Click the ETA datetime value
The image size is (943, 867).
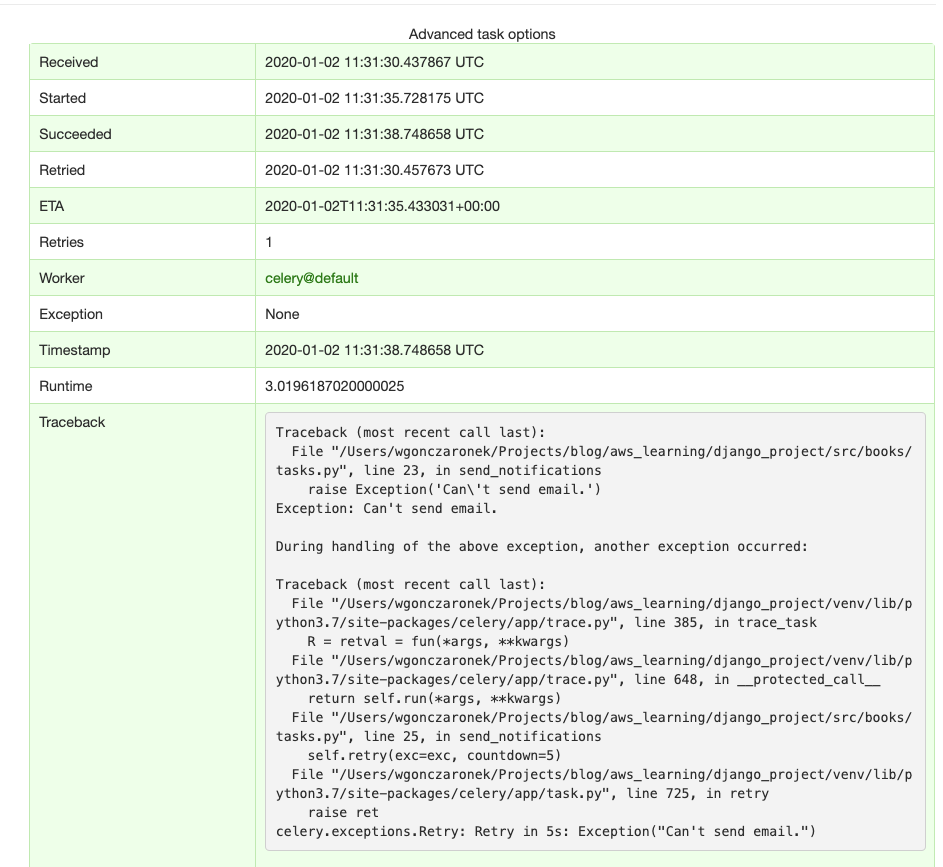click(x=382, y=206)
